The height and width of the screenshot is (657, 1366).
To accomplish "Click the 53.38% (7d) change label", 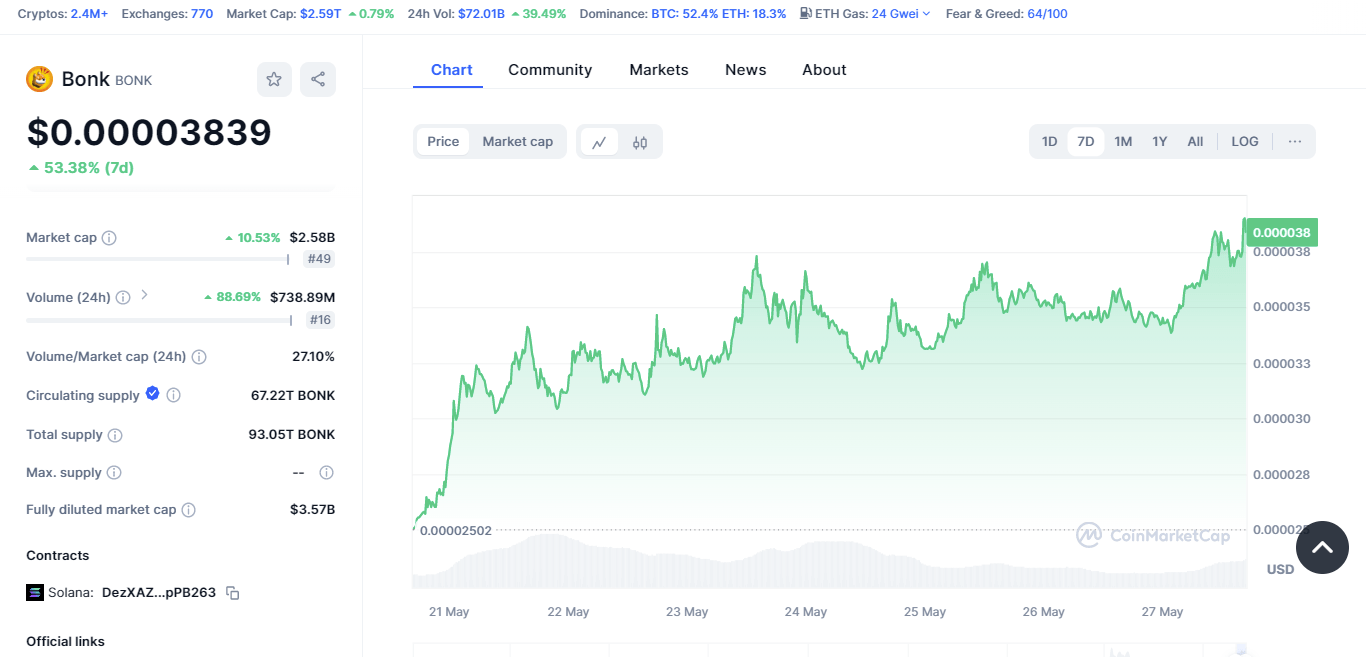I will [x=81, y=168].
